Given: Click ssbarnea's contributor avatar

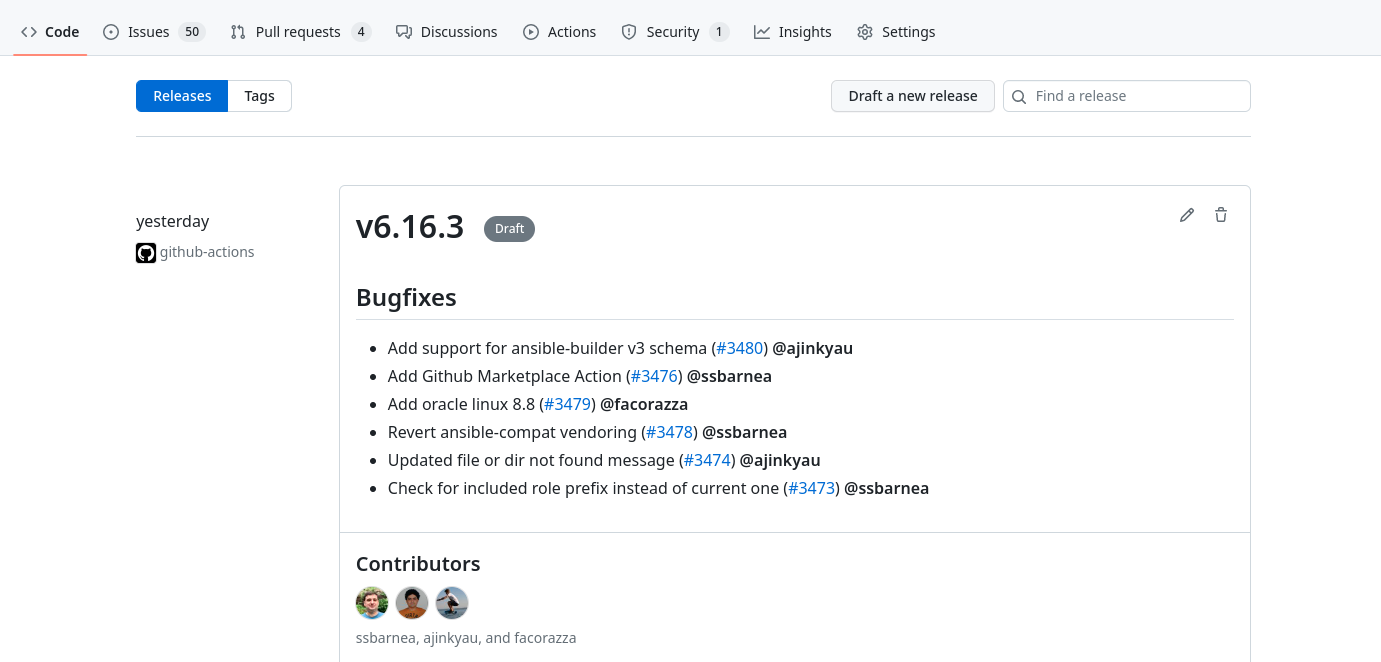Looking at the screenshot, I should click(372, 603).
